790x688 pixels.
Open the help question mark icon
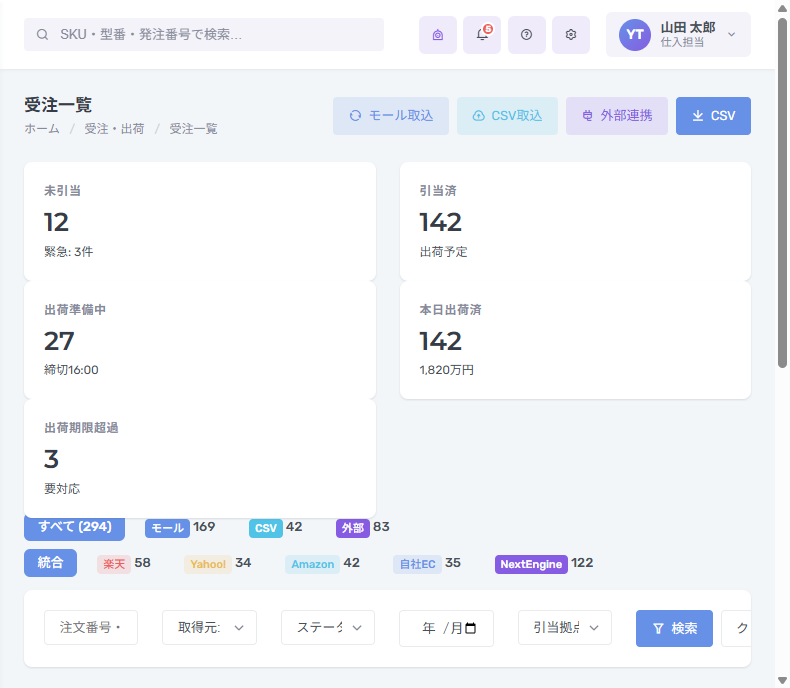coord(526,35)
